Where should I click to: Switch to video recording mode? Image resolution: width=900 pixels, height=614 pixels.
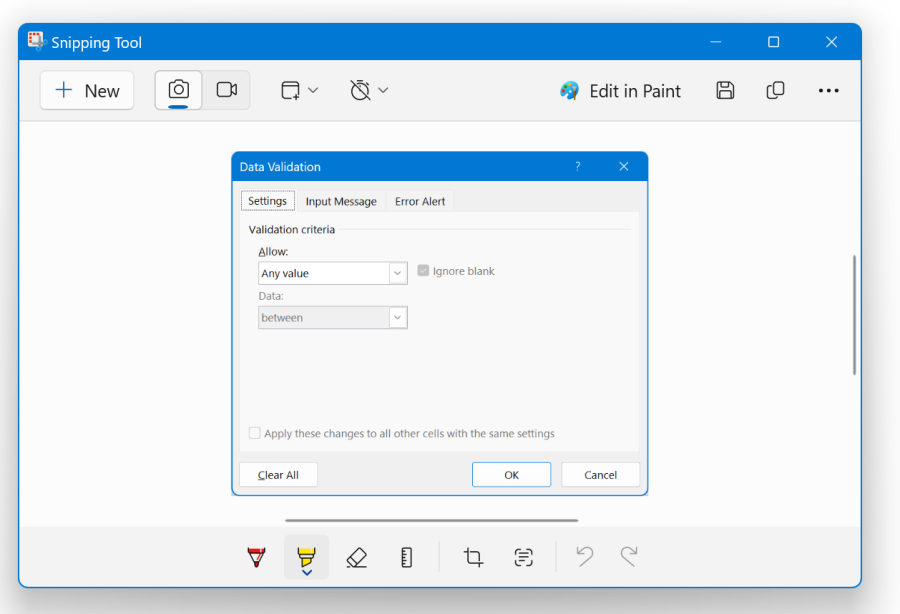point(226,89)
